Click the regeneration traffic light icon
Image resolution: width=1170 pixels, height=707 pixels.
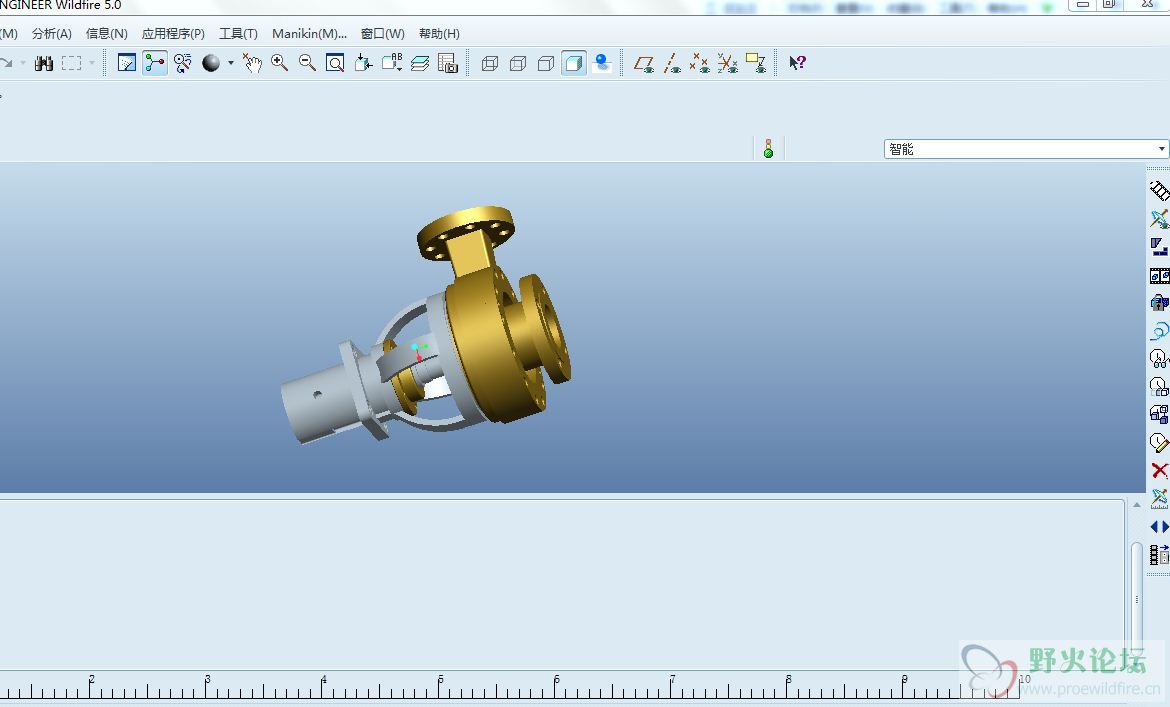[768, 149]
